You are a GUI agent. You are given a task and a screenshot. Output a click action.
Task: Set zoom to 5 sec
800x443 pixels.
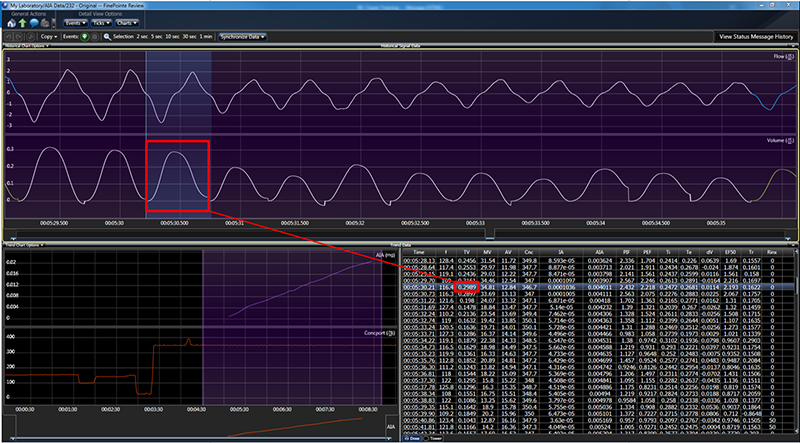pyautogui.click(x=157, y=37)
